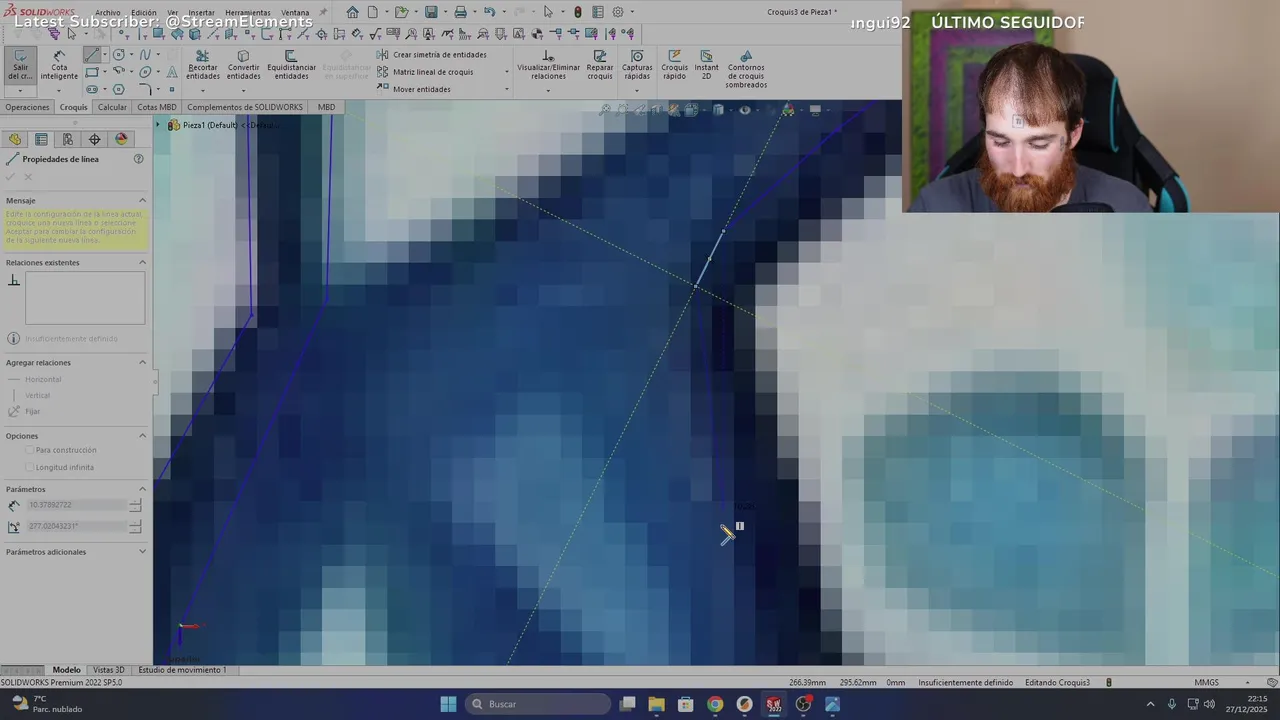
Task: Click Reparar croquis tool
Action: point(600,65)
